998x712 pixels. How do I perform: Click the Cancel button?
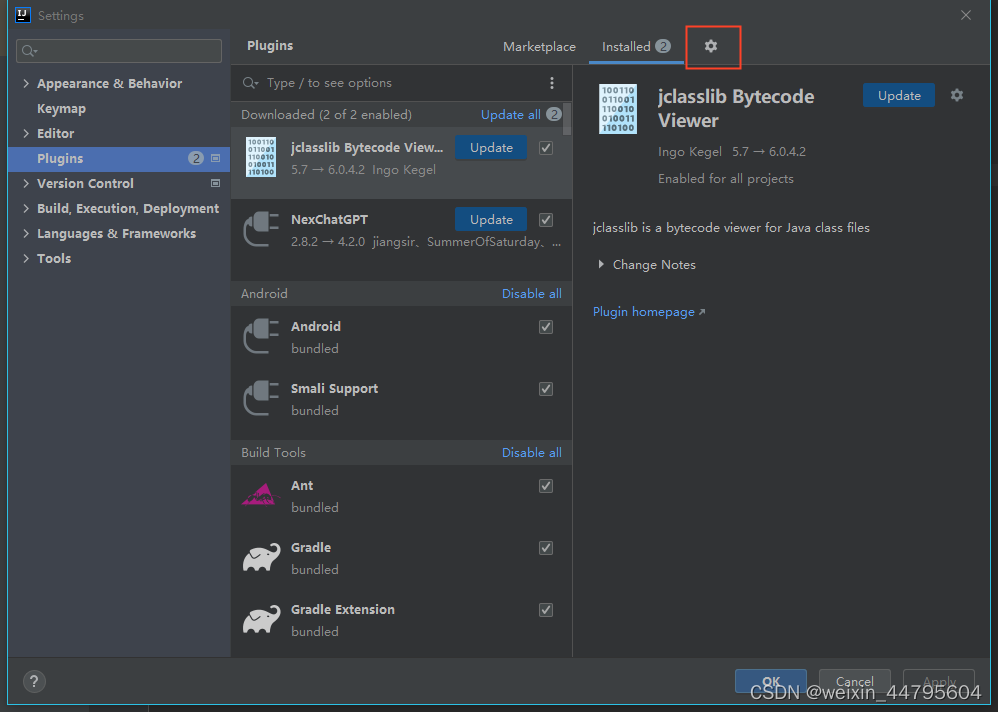point(854,681)
